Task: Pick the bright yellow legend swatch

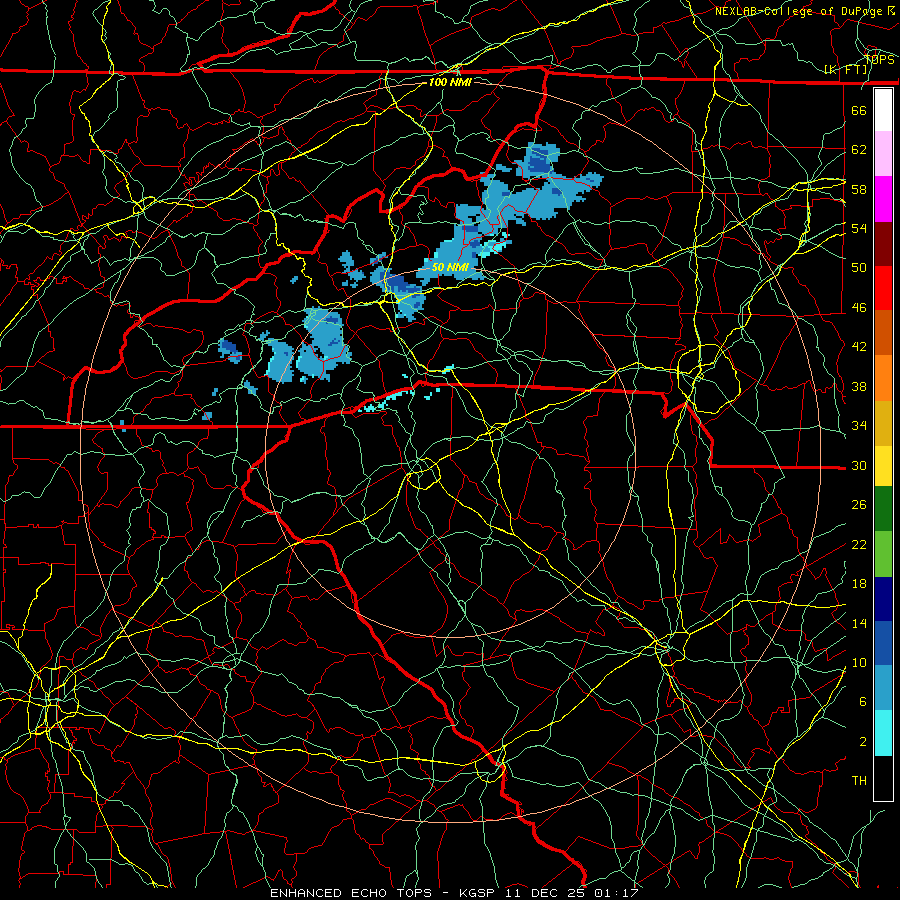Action: [883, 465]
